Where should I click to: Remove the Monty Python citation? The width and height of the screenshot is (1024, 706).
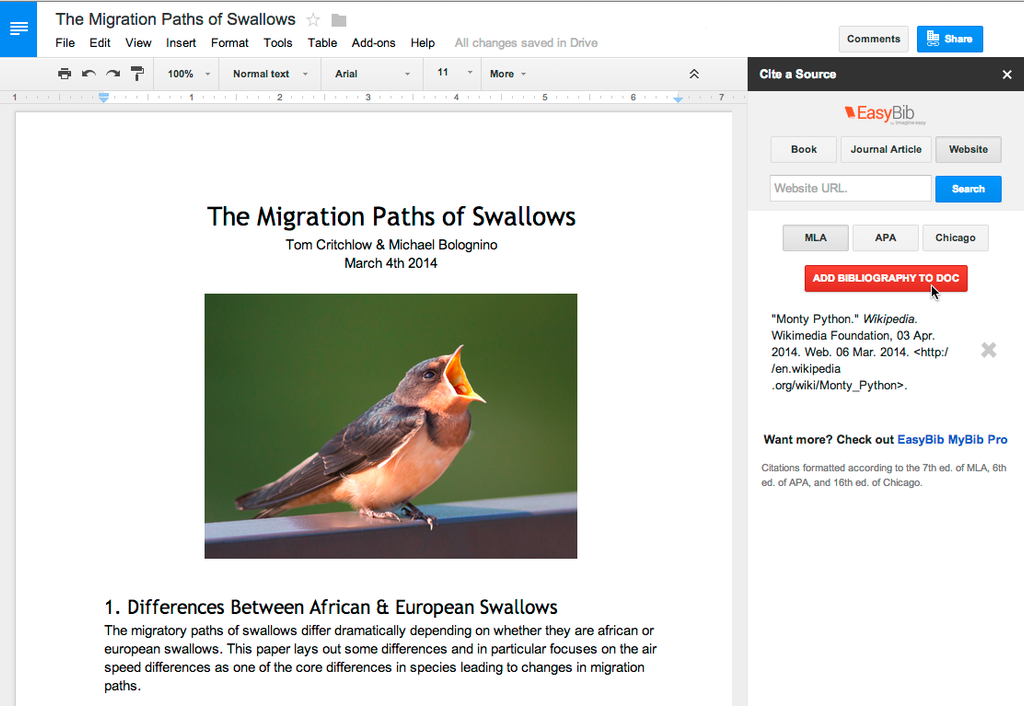(988, 350)
